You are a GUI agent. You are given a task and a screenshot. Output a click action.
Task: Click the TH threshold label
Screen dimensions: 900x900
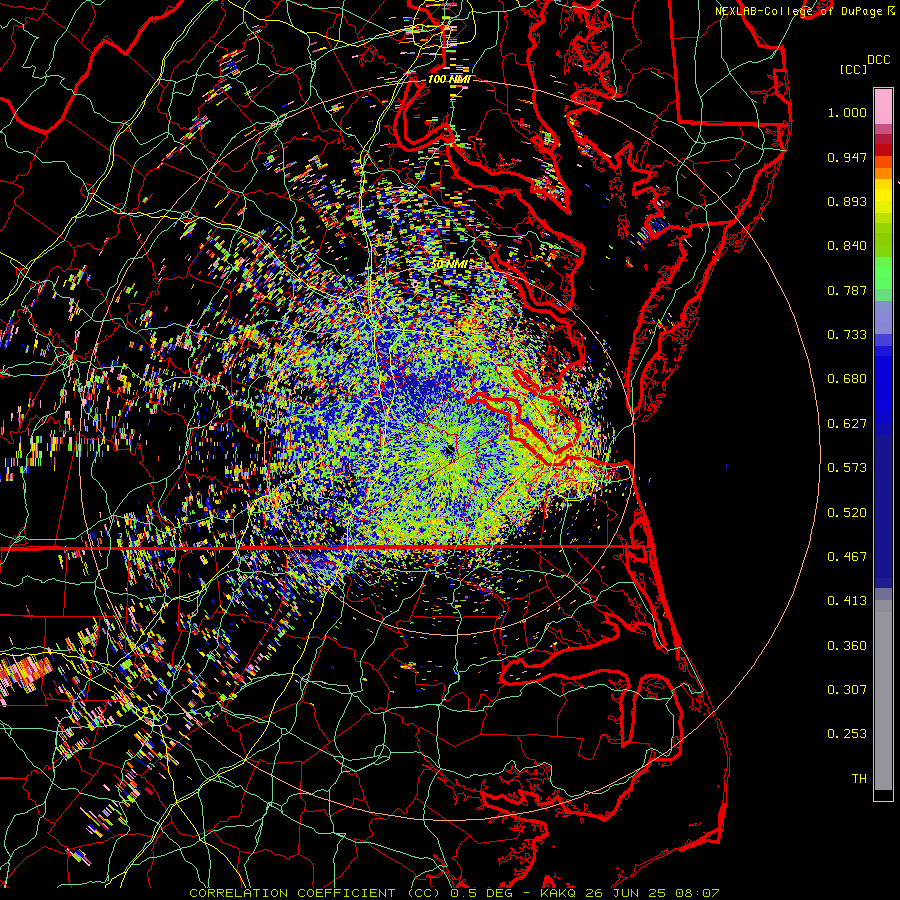859,779
